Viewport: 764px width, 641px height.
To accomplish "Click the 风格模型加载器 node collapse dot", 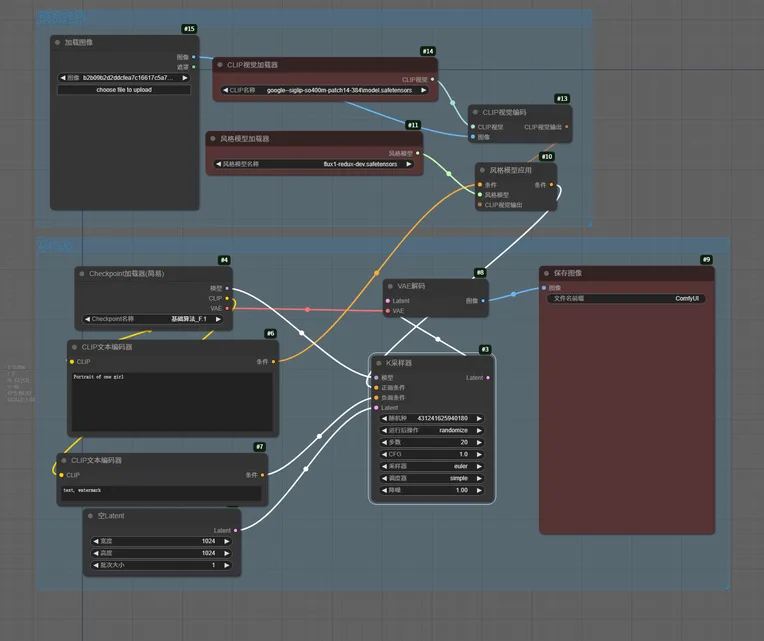I will click(213, 138).
